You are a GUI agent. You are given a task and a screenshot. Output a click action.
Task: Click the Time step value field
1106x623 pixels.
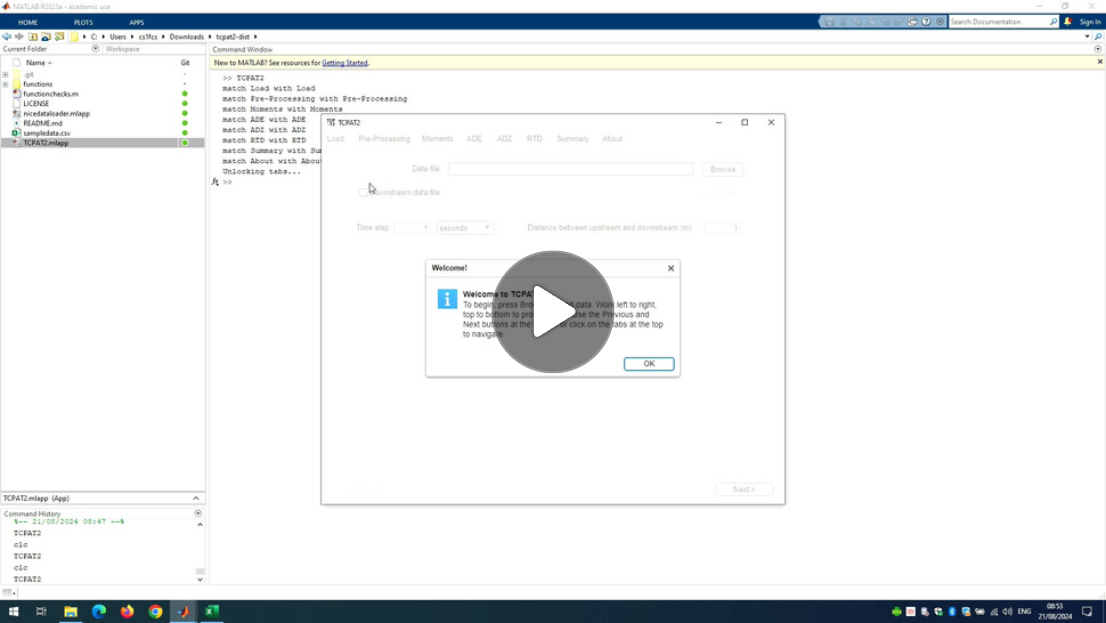point(412,228)
